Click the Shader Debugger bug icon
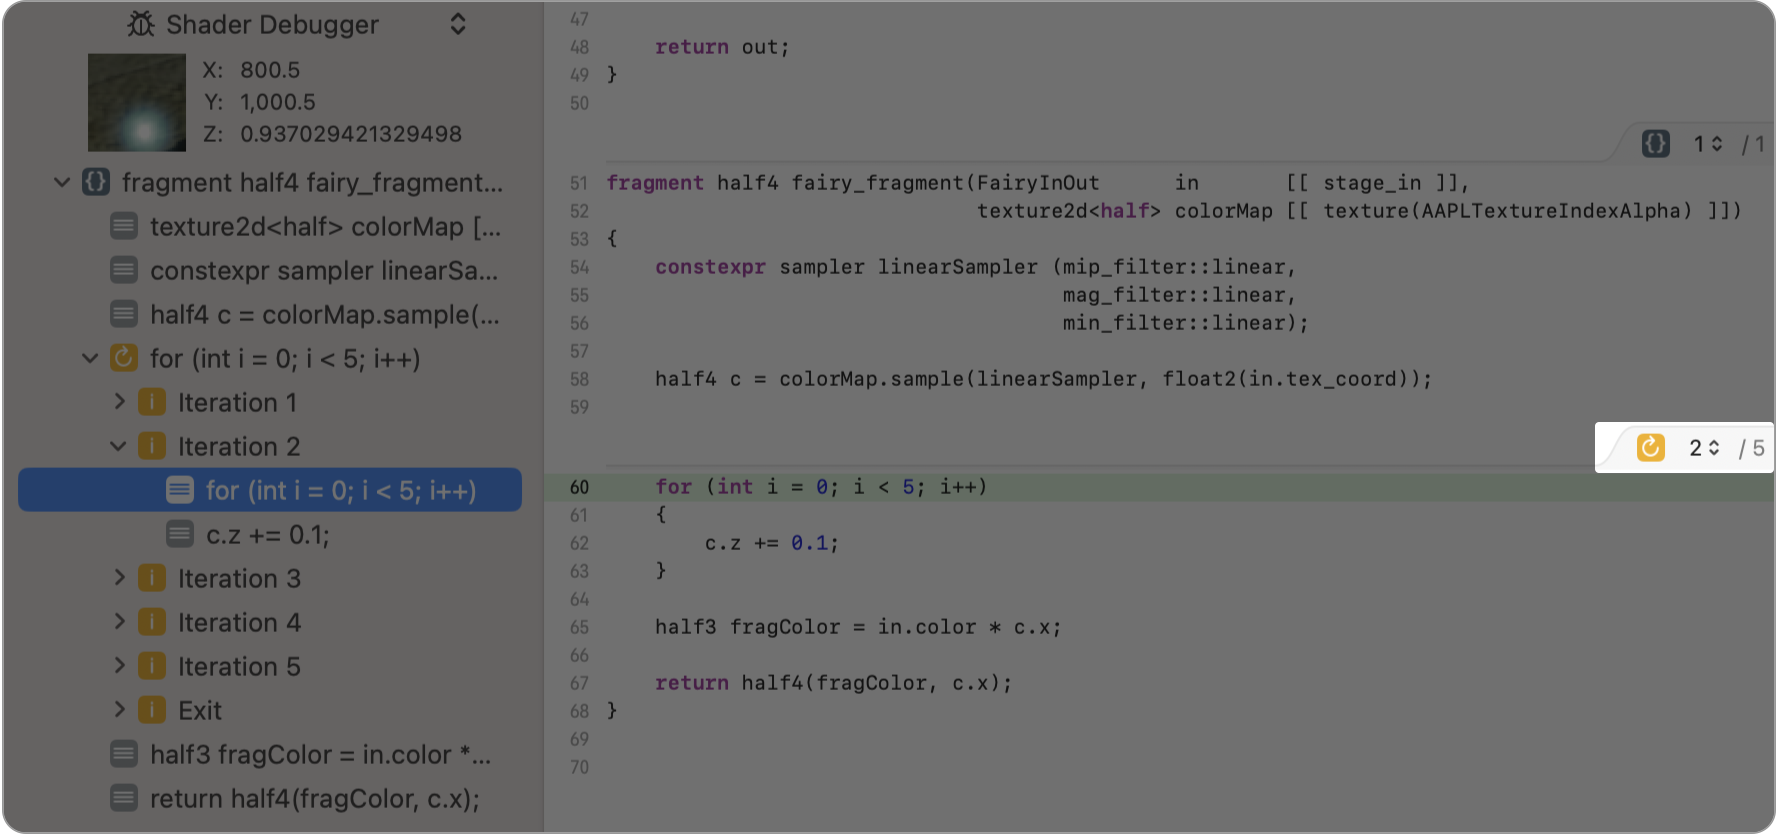 coord(141,24)
